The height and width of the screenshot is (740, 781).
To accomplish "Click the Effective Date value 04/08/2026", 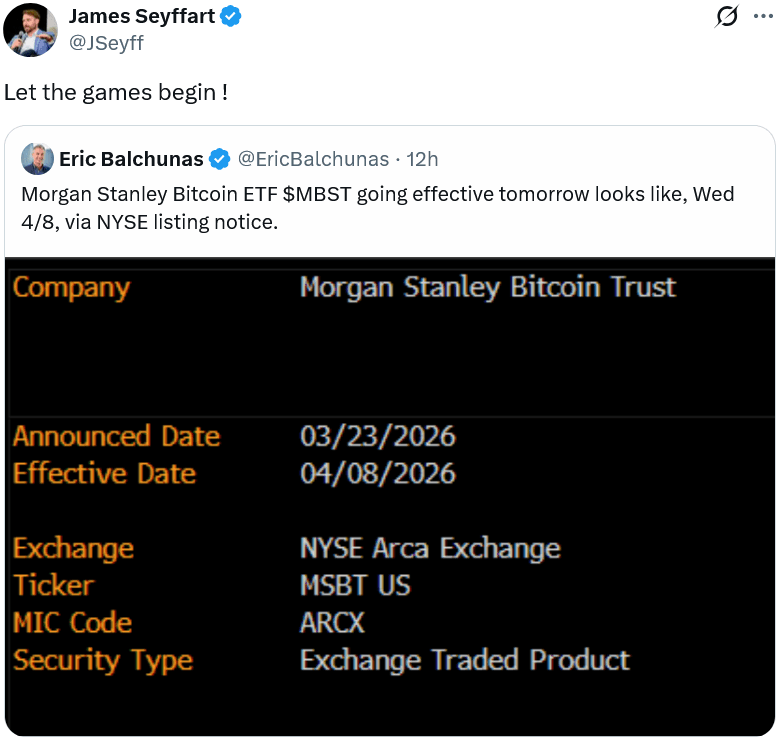I will [x=377, y=473].
